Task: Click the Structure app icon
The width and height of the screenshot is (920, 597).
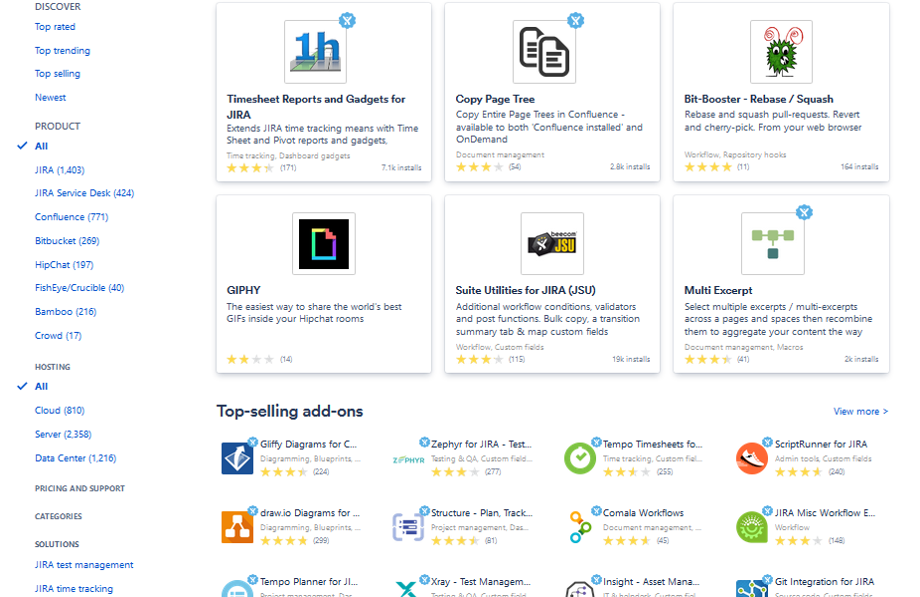Action: coord(408,527)
